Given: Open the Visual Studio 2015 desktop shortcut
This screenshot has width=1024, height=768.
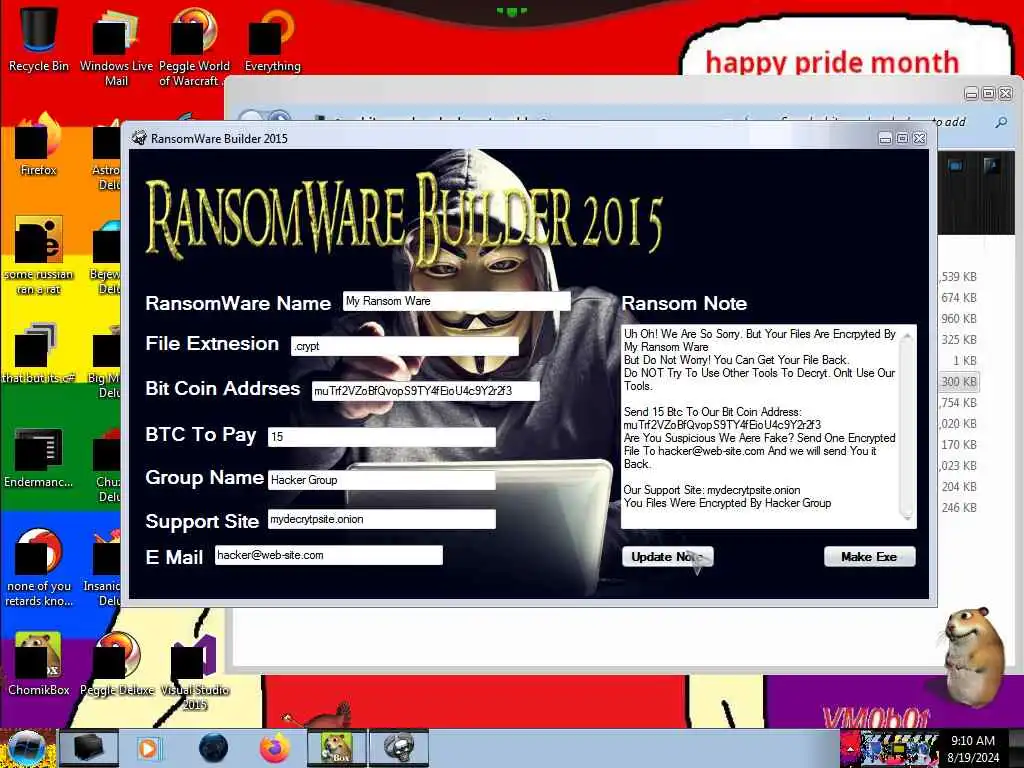Looking at the screenshot, I should click(195, 673).
